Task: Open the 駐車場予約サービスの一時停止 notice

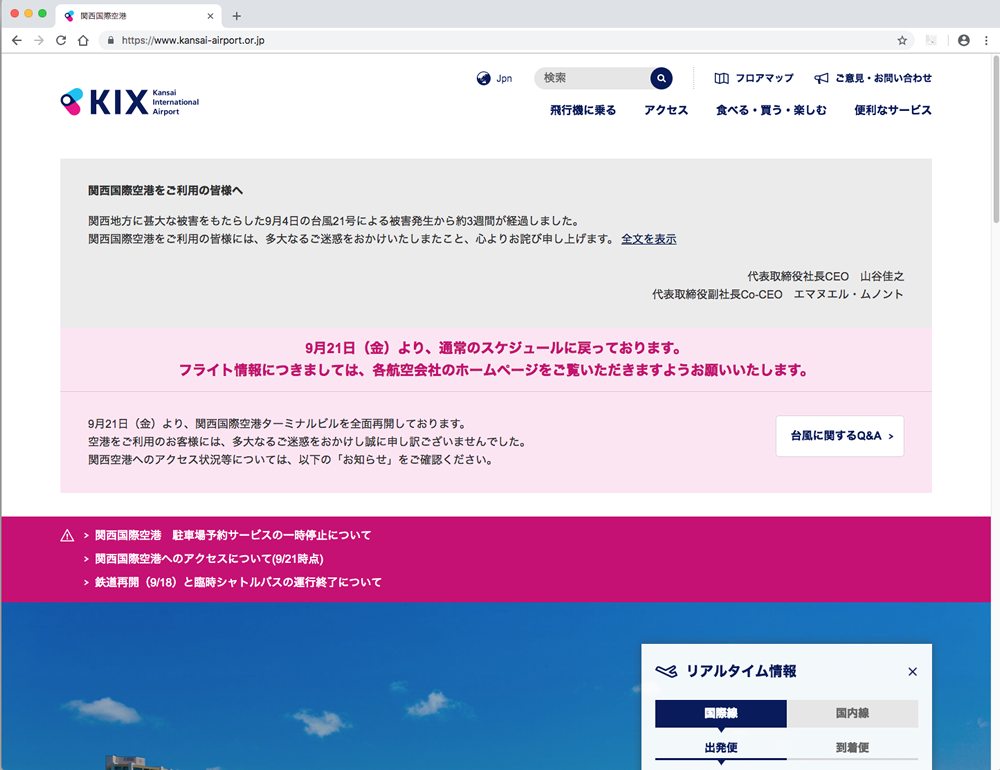Action: click(x=233, y=535)
